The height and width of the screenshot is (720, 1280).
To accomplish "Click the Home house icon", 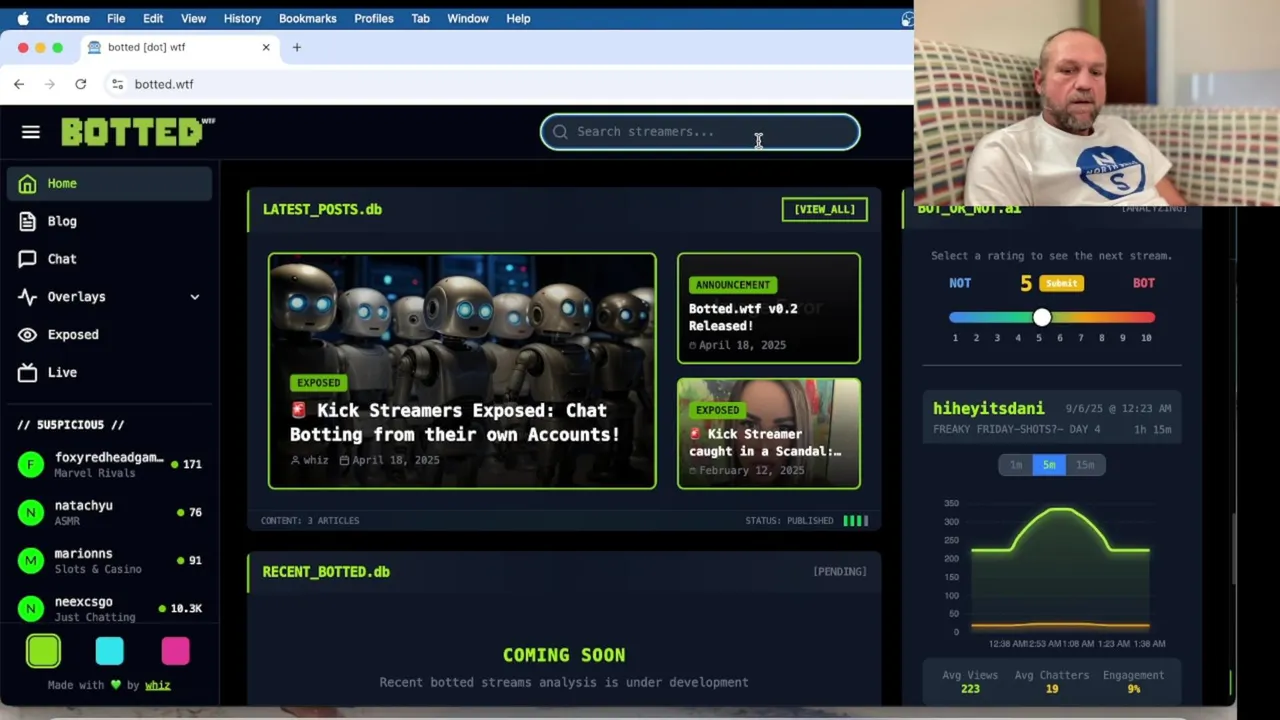I will [28, 183].
